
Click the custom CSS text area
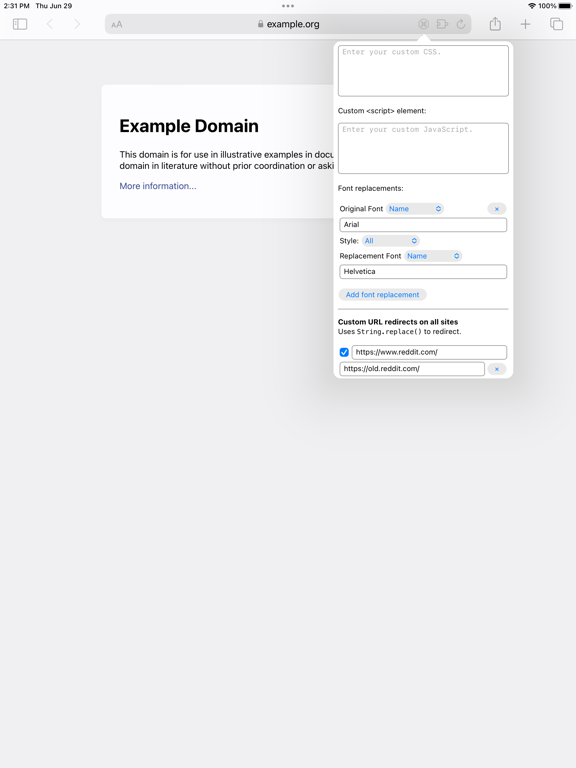[423, 71]
